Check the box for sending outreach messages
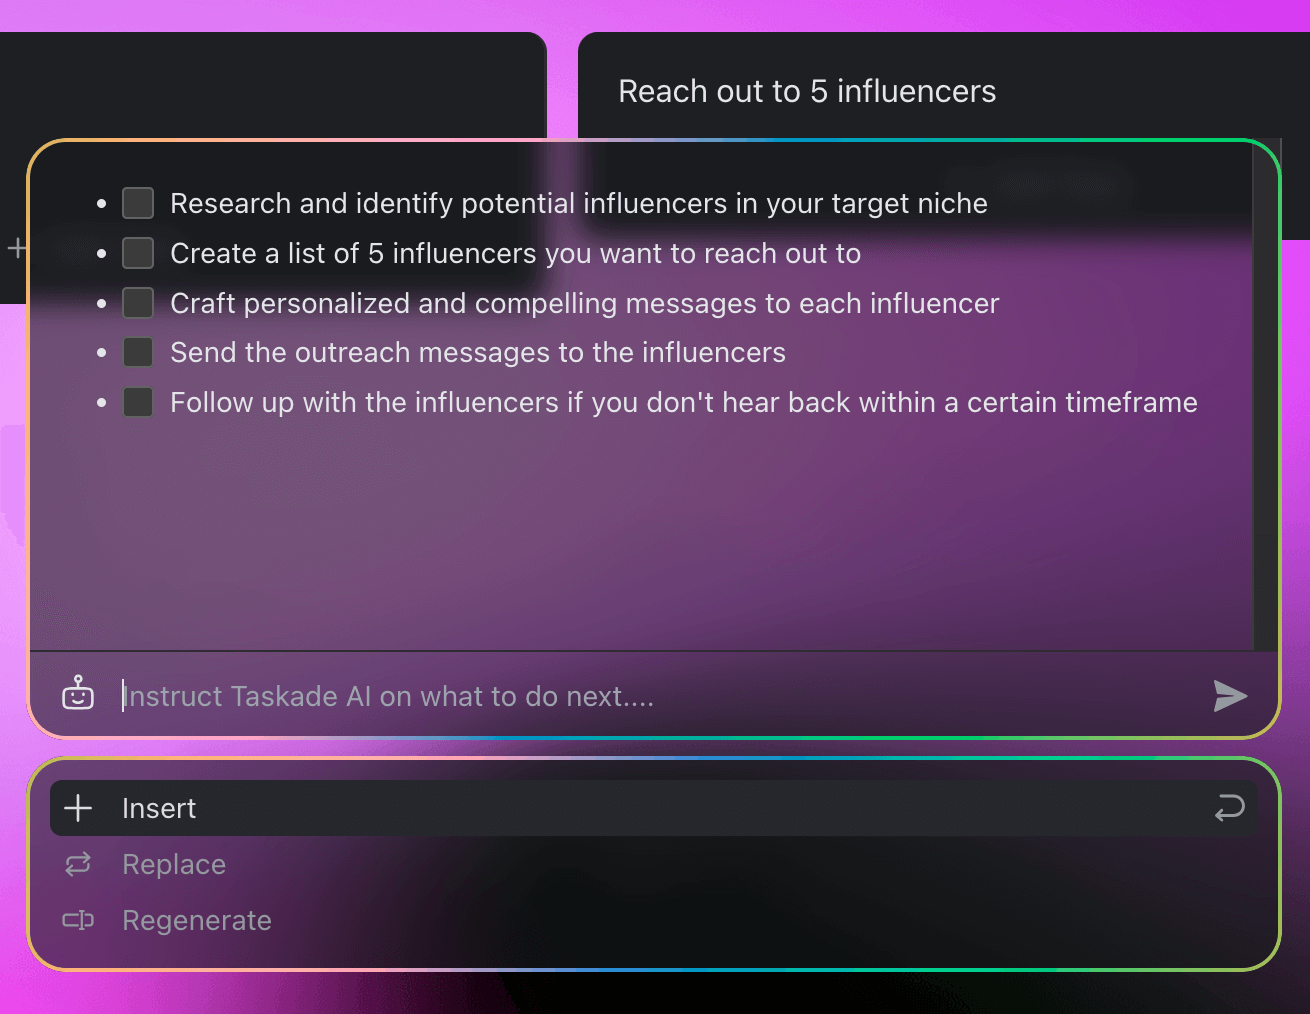The width and height of the screenshot is (1310, 1014). (137, 351)
